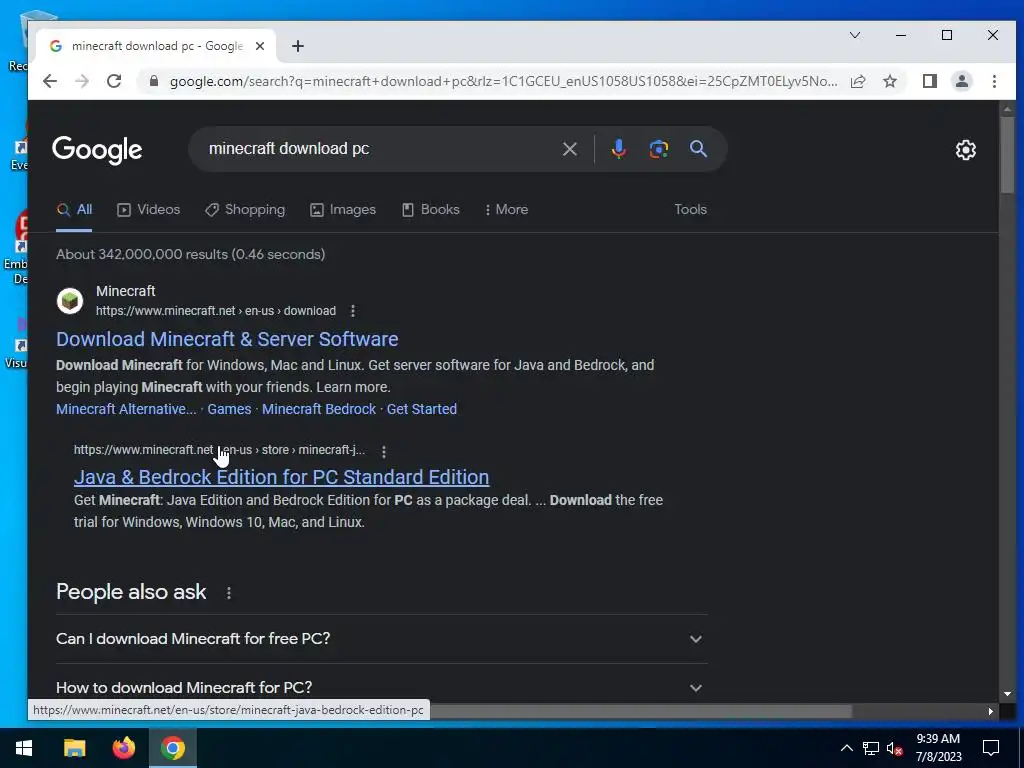This screenshot has width=1024, height=768.
Task: Bookmark this page with the star icon
Action: click(x=889, y=81)
